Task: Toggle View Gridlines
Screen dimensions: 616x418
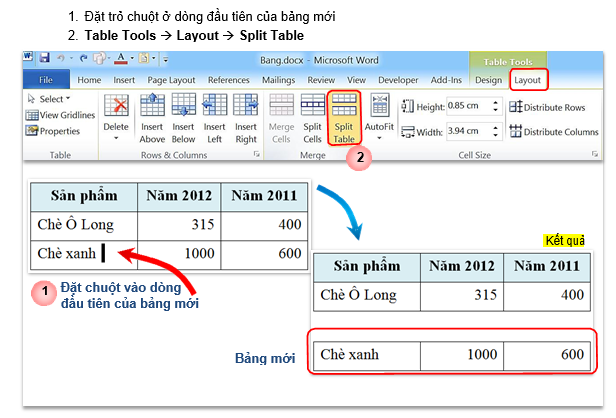Action: point(60,115)
